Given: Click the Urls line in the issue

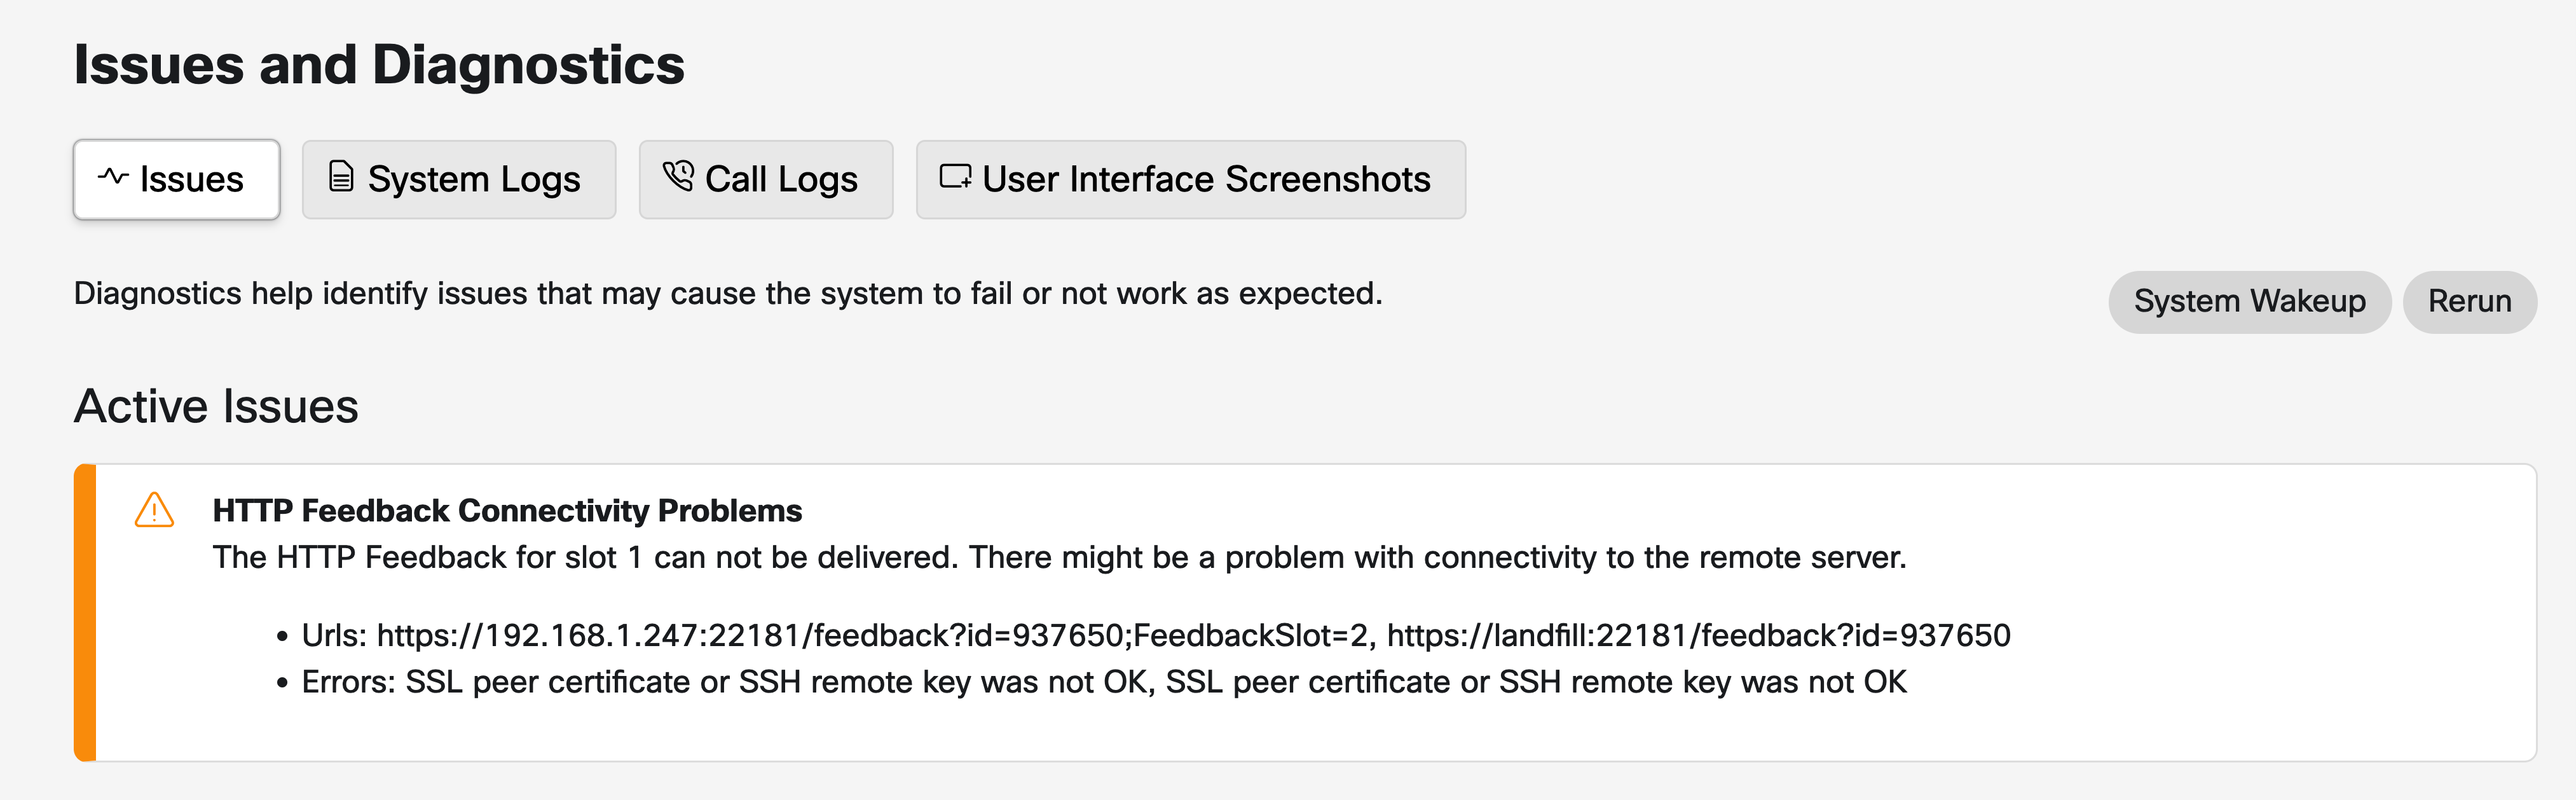Looking at the screenshot, I should click(1156, 635).
